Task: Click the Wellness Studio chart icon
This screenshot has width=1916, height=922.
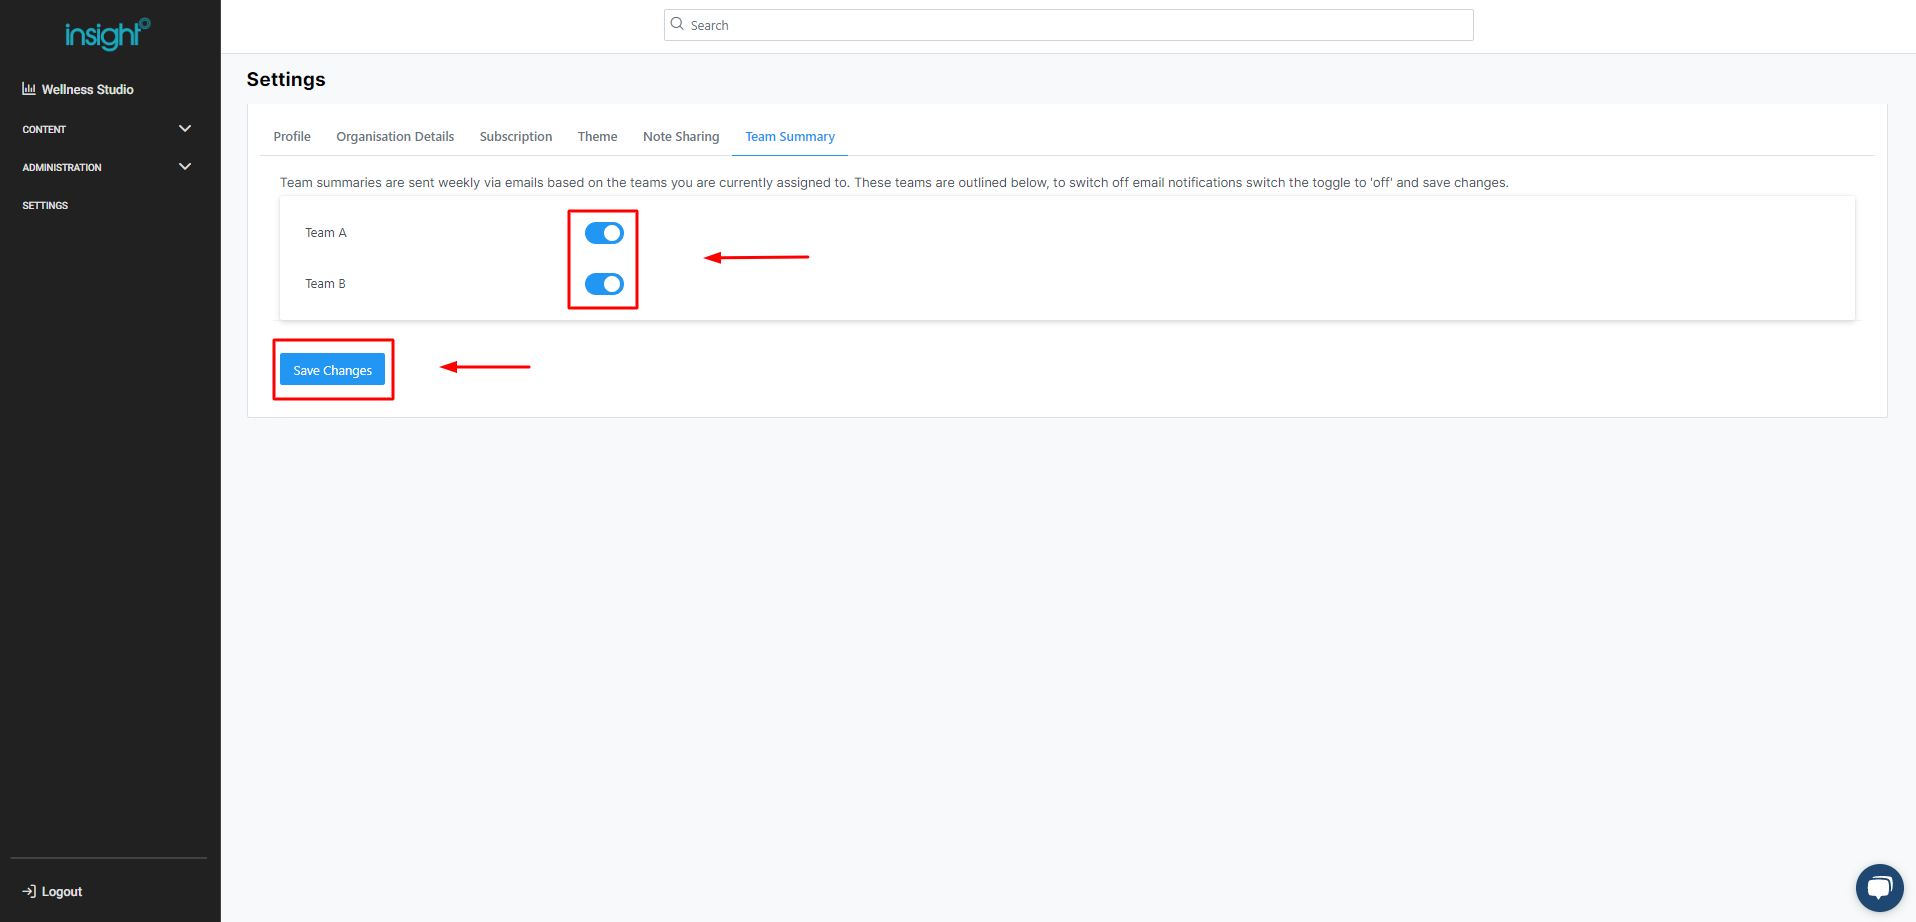Action: 29,89
